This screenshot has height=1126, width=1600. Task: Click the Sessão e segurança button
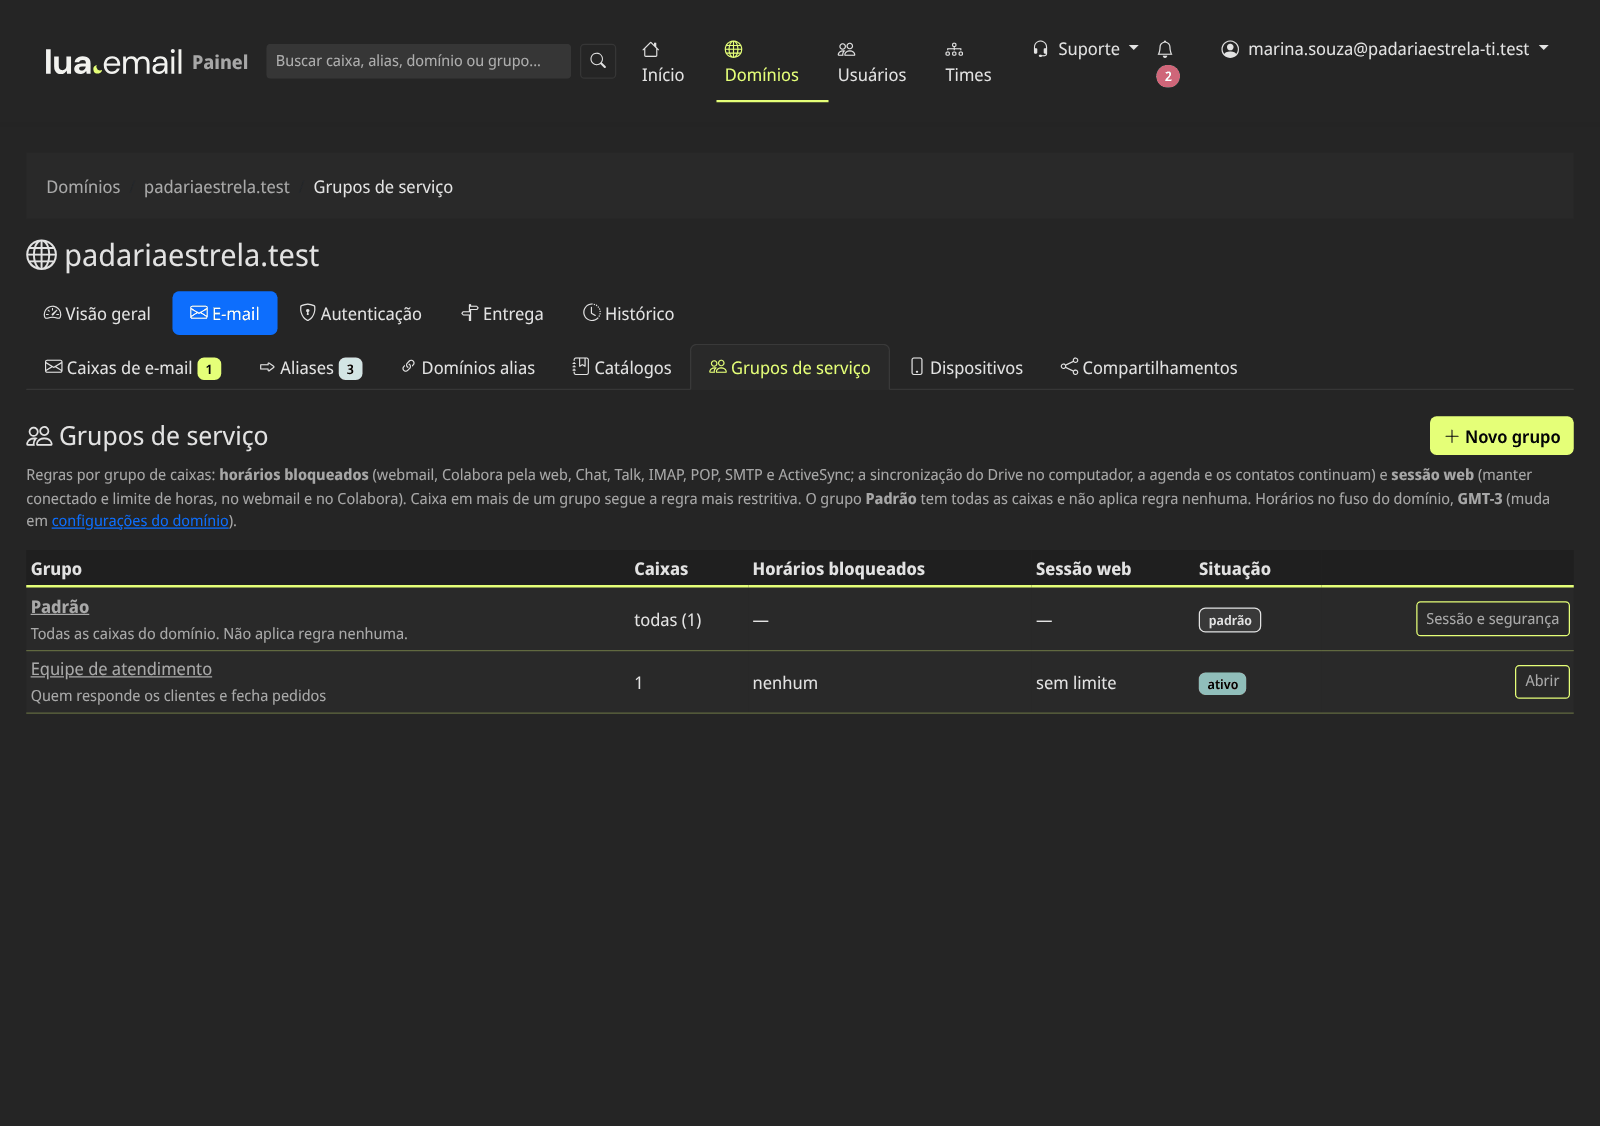click(1493, 619)
